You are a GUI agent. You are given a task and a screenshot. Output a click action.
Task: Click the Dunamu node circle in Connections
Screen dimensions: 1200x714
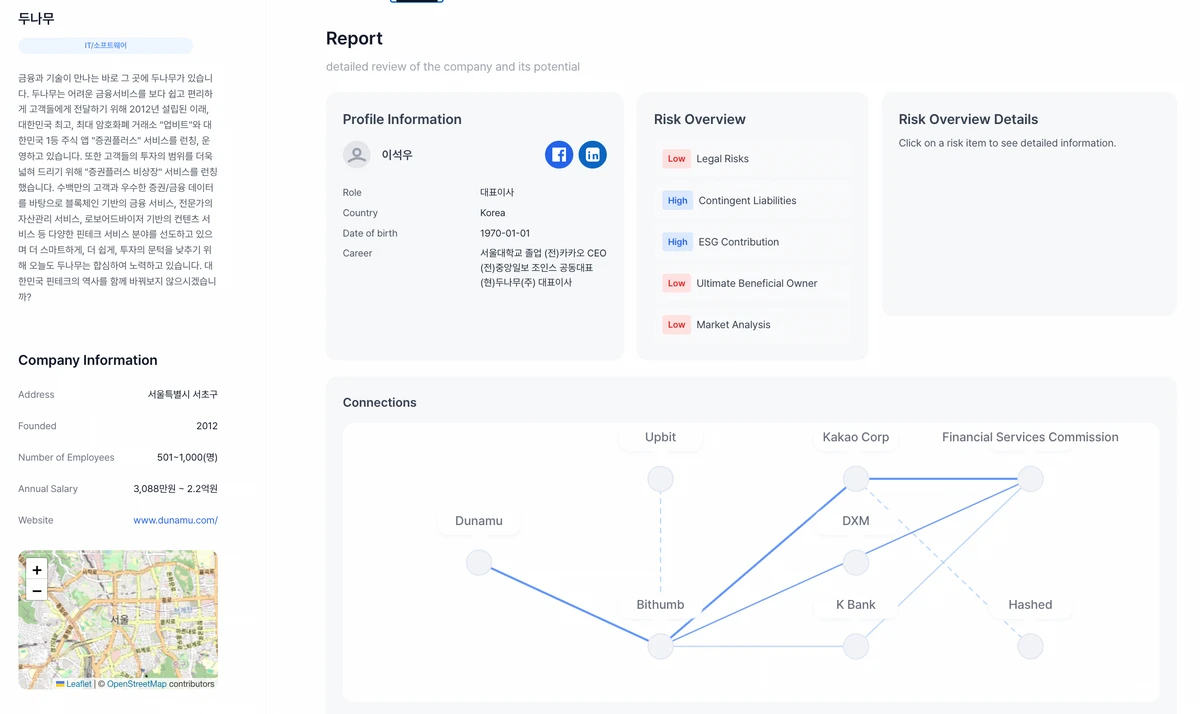tap(479, 563)
